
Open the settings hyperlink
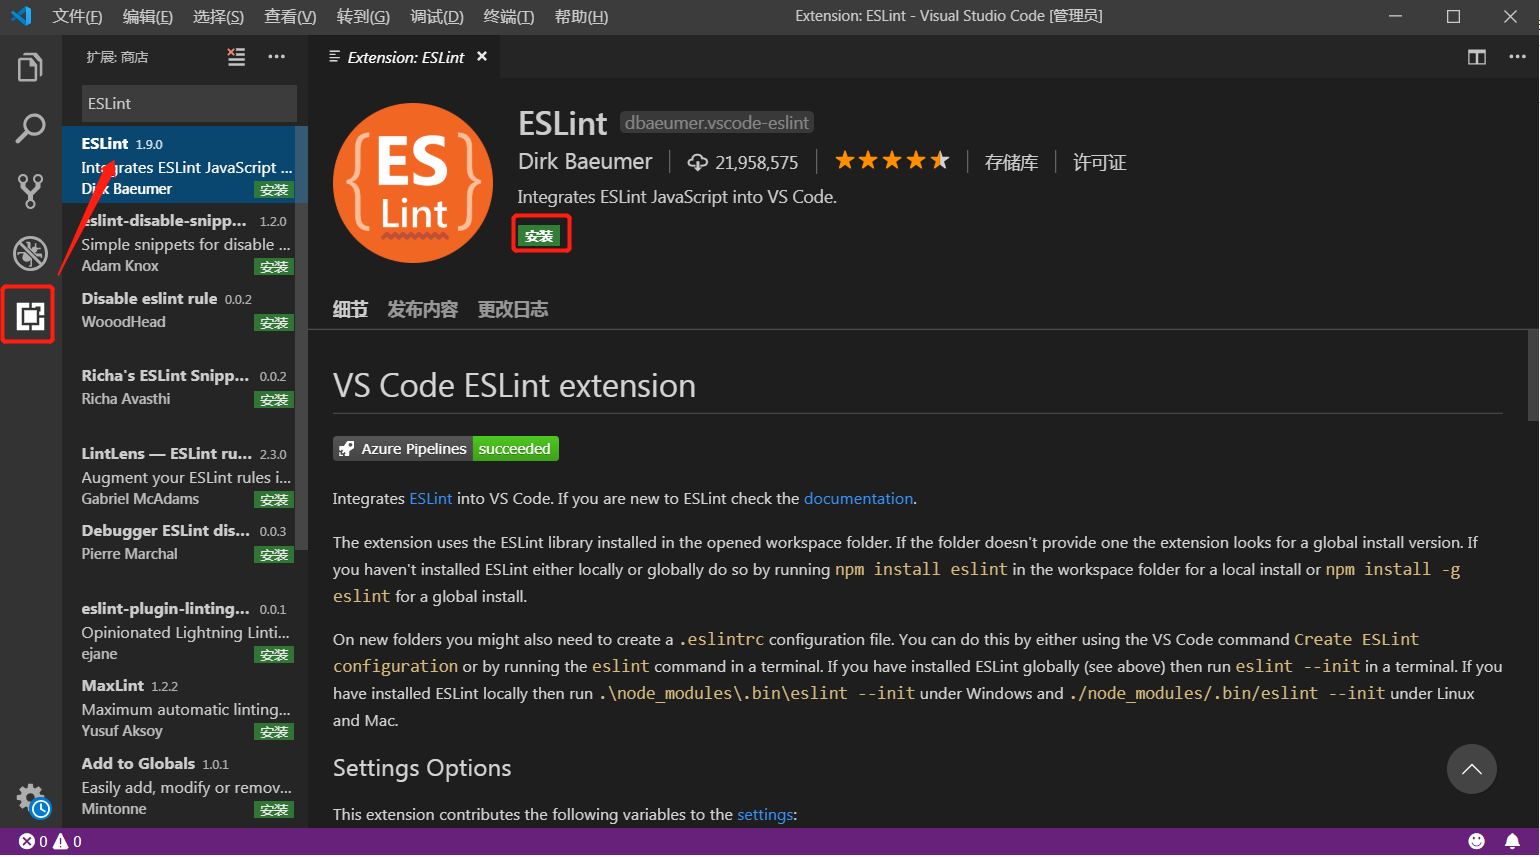pos(765,814)
